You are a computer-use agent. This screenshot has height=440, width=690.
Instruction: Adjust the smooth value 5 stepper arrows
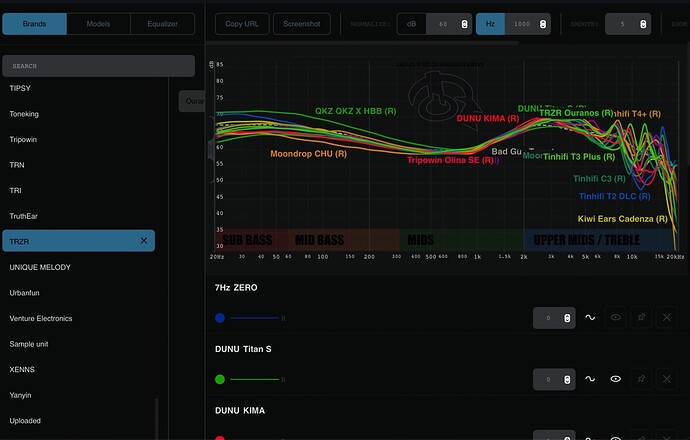(x=643, y=24)
